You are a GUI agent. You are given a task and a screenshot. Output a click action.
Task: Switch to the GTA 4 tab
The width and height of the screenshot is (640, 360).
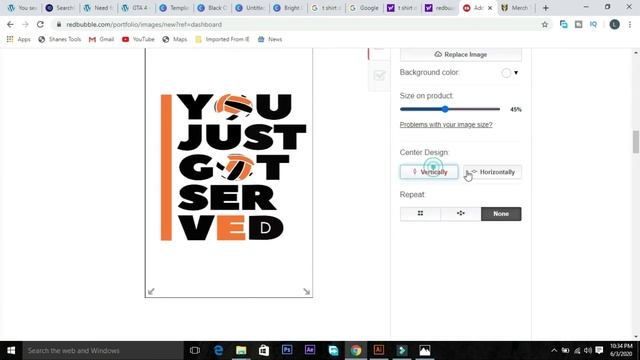tap(136, 8)
